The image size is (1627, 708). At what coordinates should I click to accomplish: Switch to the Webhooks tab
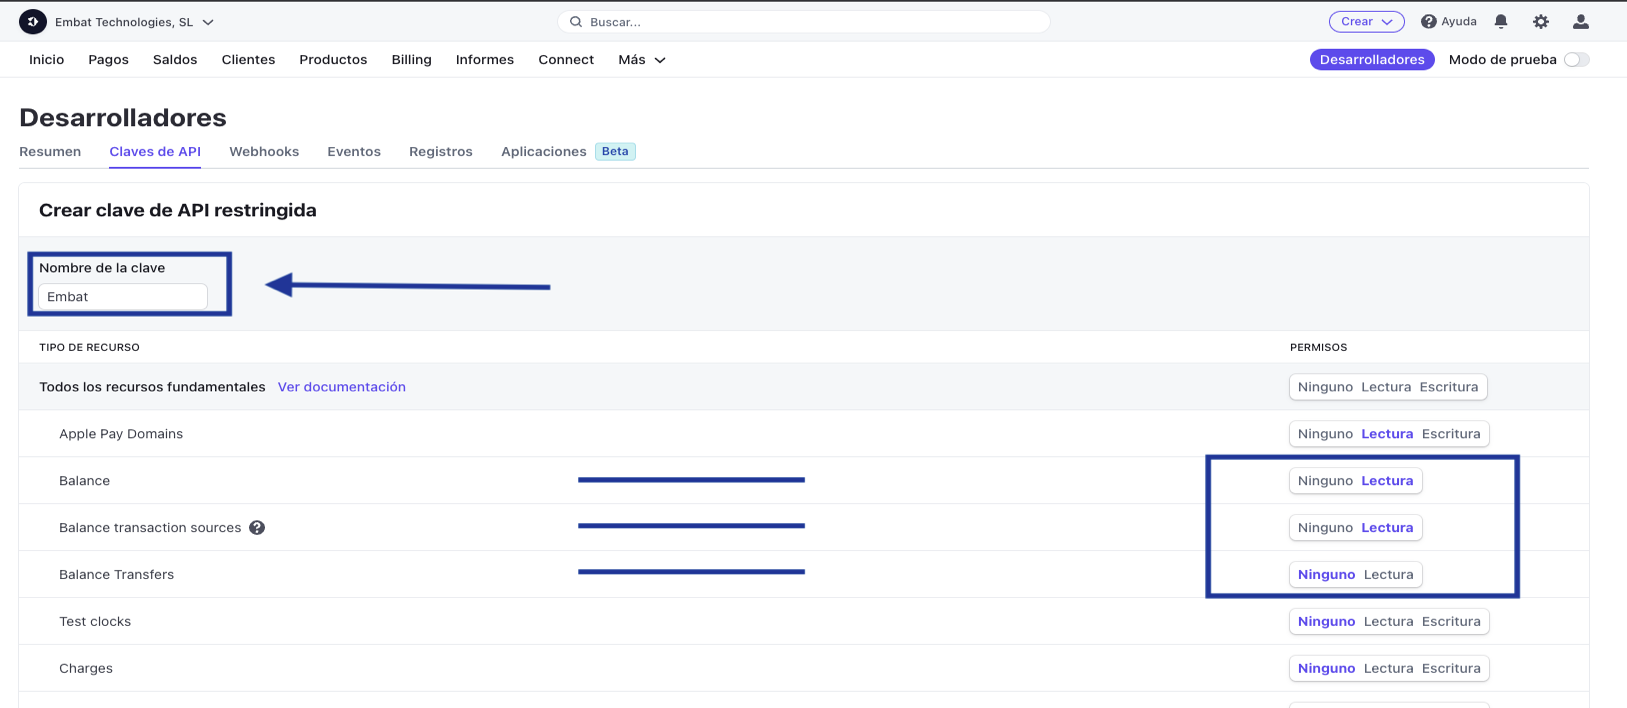point(264,152)
